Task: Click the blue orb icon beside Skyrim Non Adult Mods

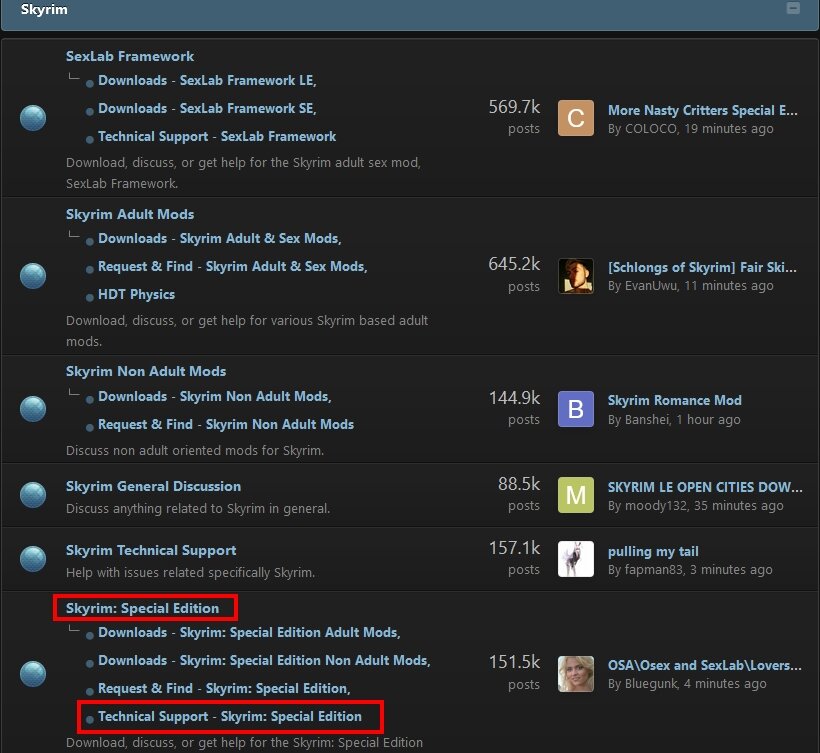Action: coord(33,408)
